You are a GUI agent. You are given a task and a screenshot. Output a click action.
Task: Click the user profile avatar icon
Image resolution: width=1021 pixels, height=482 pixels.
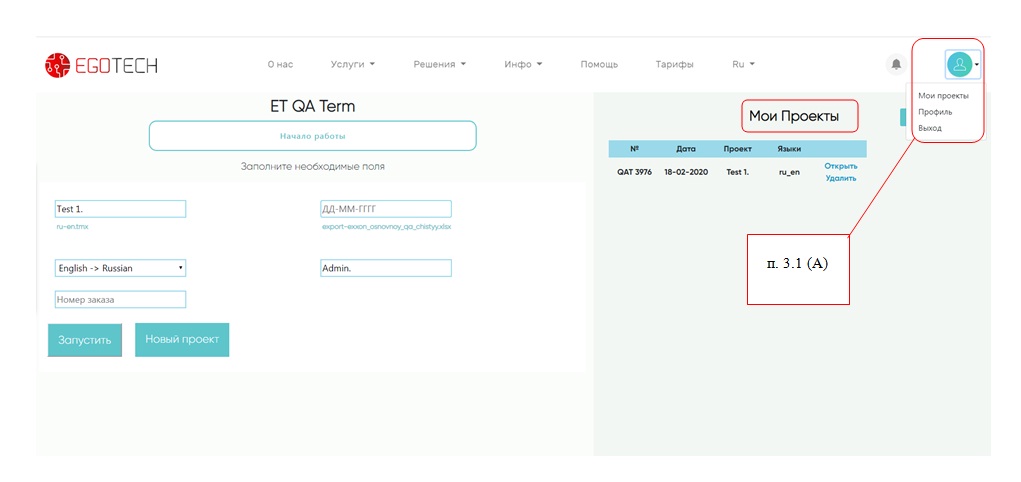pyautogui.click(x=959, y=64)
